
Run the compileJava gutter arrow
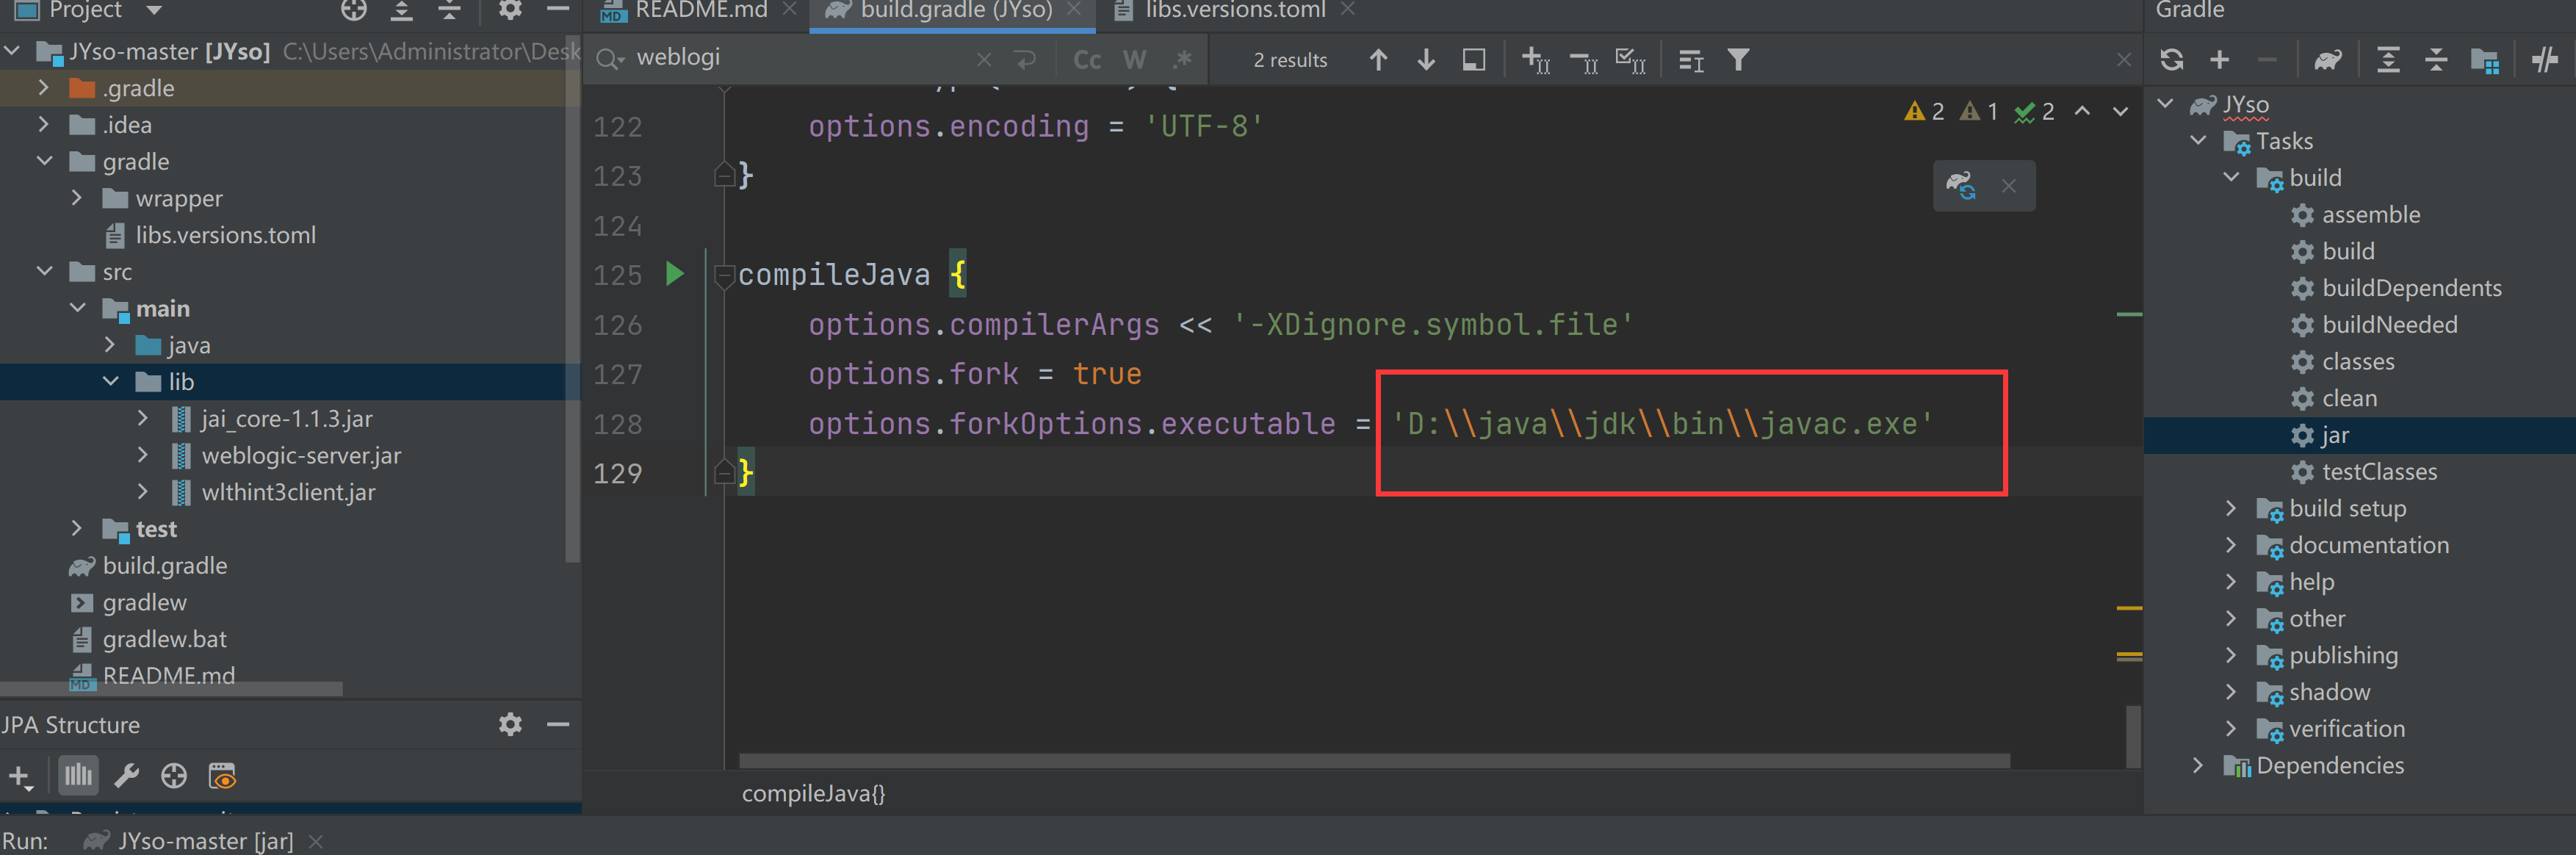point(675,274)
